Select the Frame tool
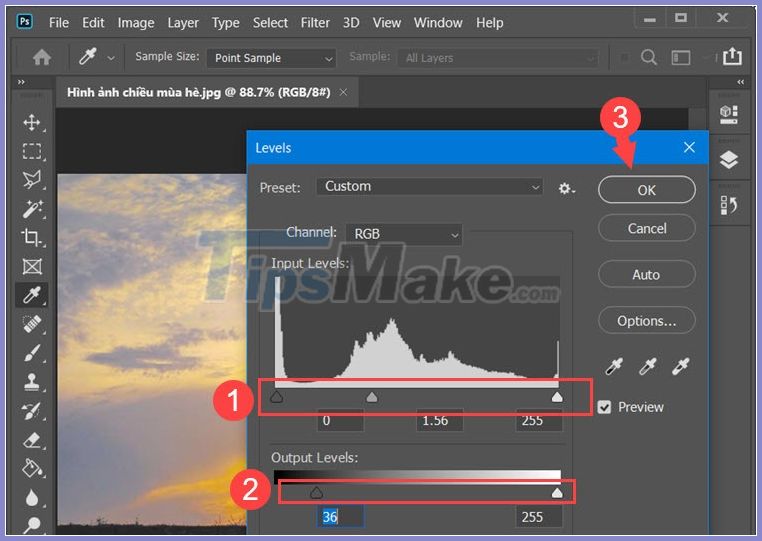 tap(32, 266)
